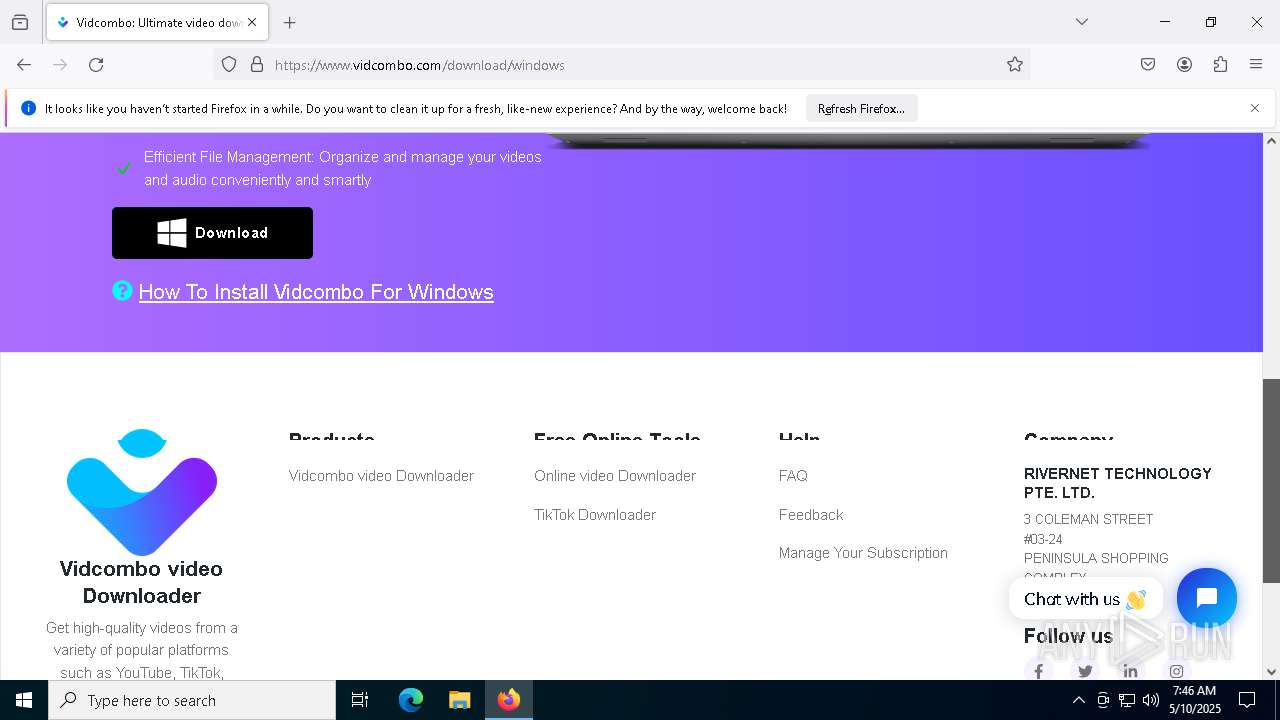Open the notification center icon
The height and width of the screenshot is (720, 1280).
(1247, 700)
